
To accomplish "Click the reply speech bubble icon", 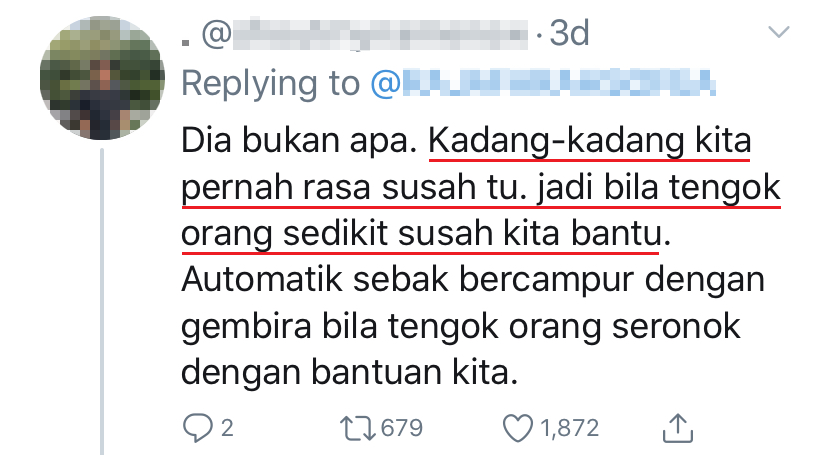I will pyautogui.click(x=198, y=428).
